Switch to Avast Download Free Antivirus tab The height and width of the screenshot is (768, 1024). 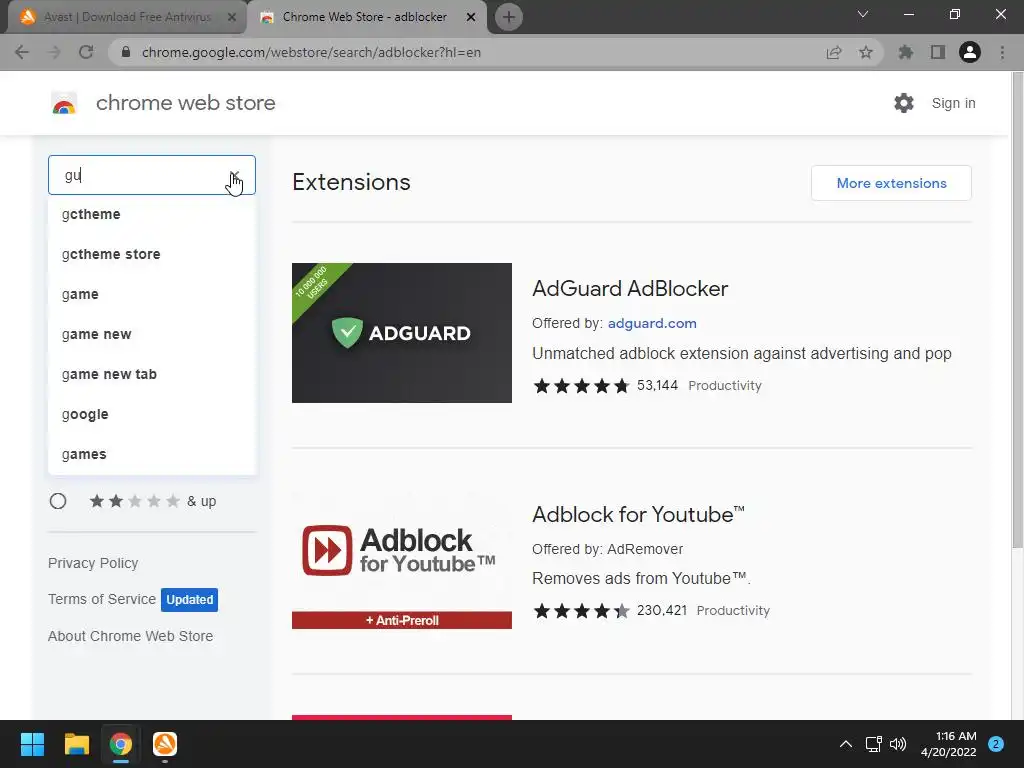pyautogui.click(x=127, y=17)
